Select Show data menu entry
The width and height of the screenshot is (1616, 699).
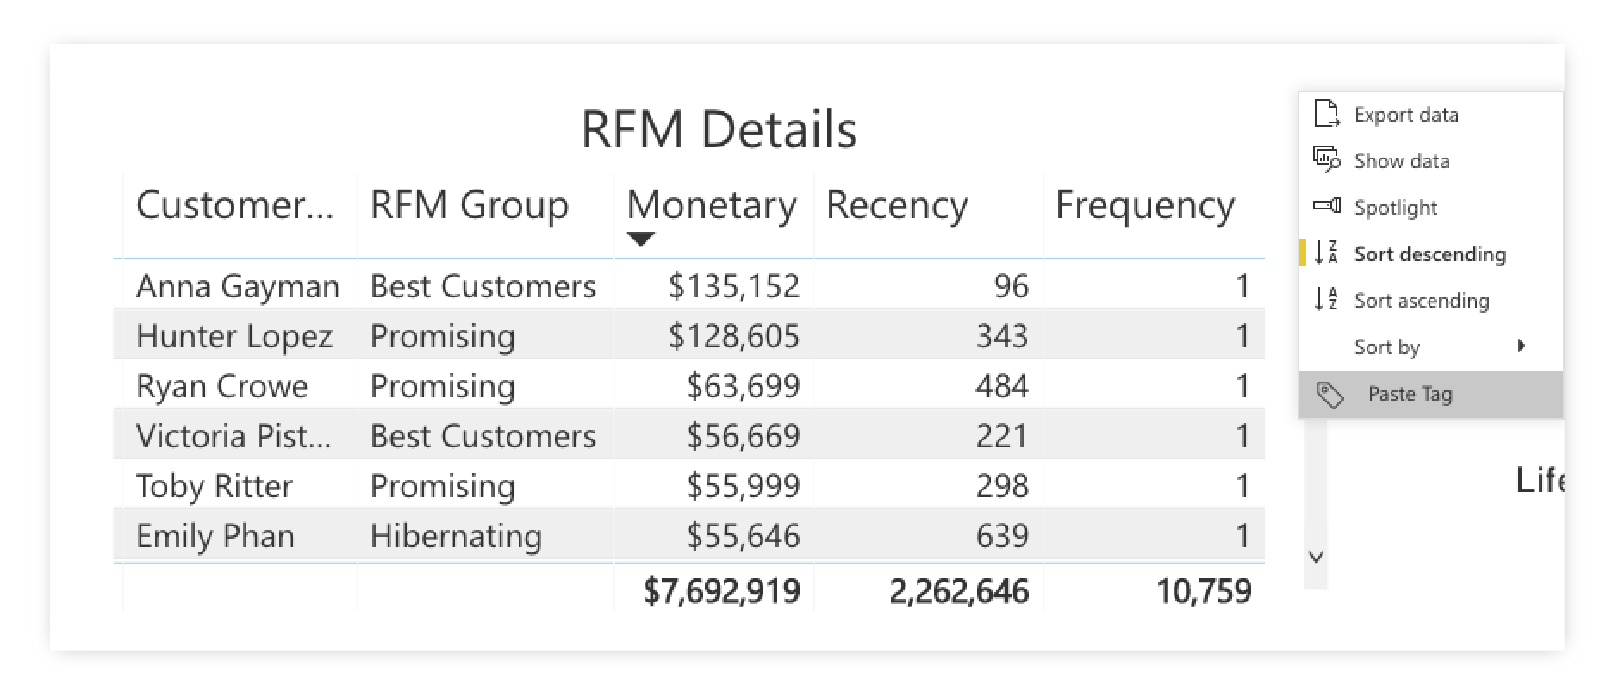point(1431,161)
